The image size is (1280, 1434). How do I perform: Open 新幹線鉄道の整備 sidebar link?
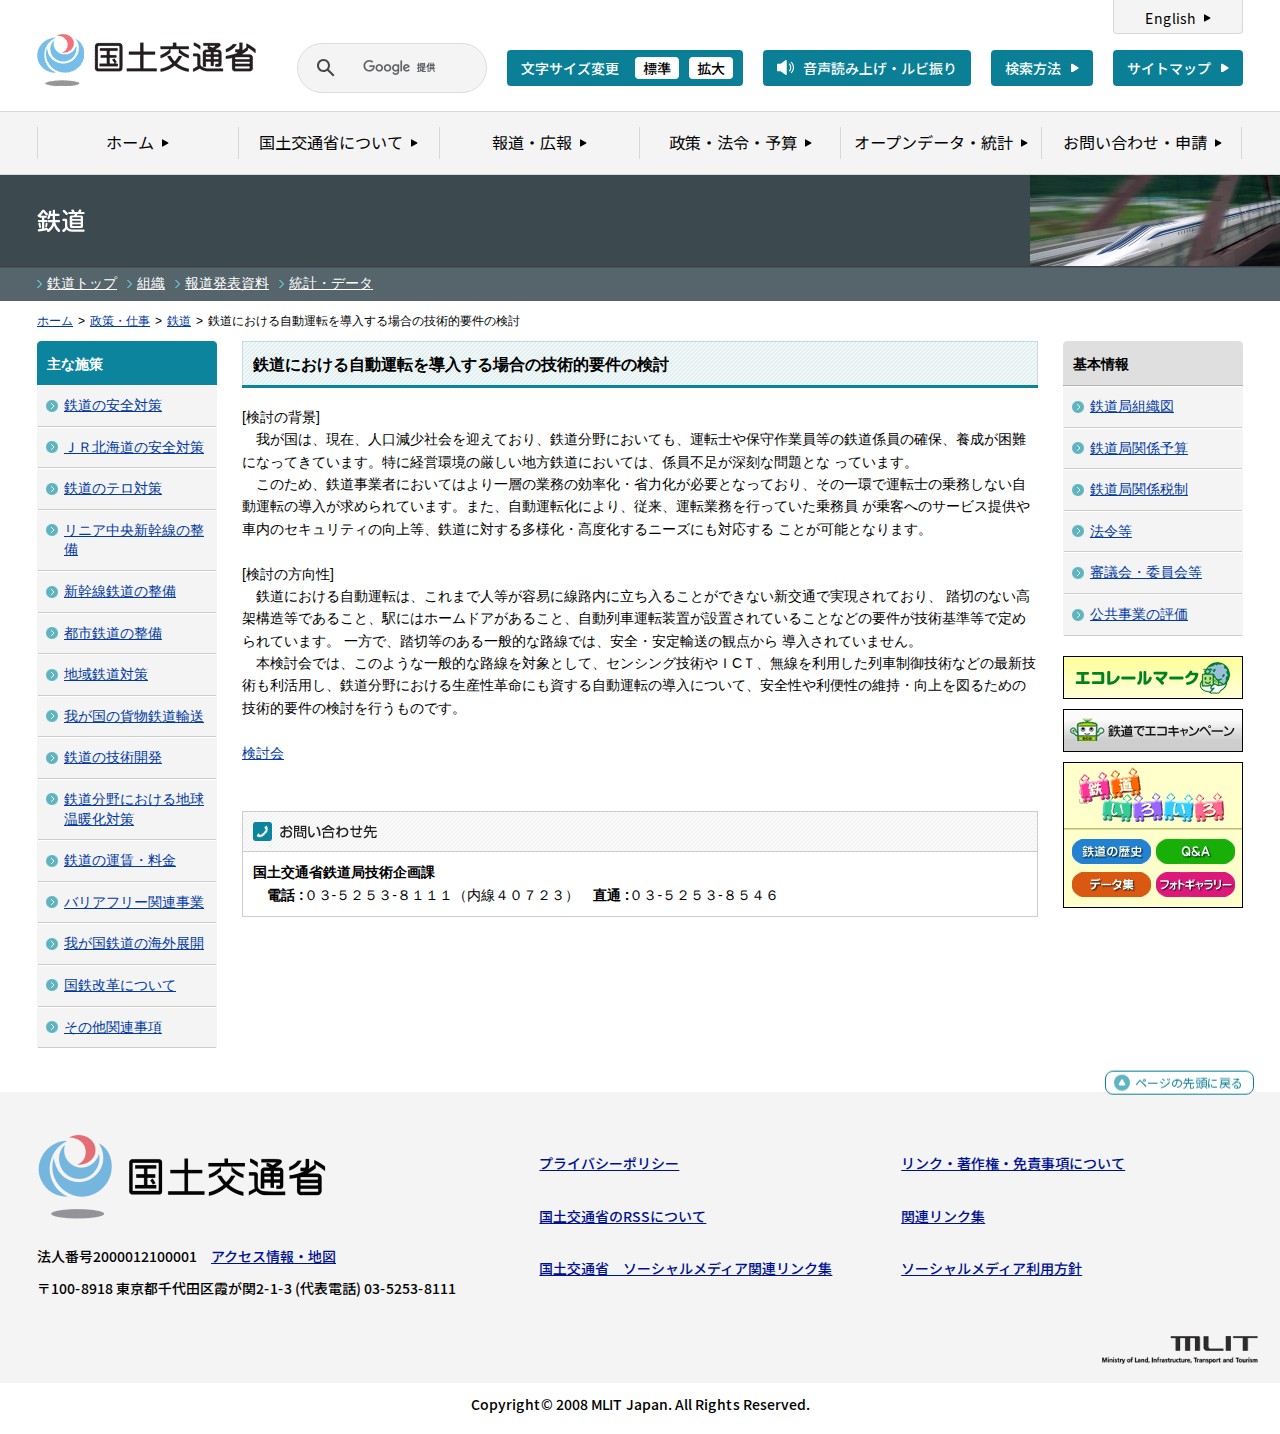(120, 592)
